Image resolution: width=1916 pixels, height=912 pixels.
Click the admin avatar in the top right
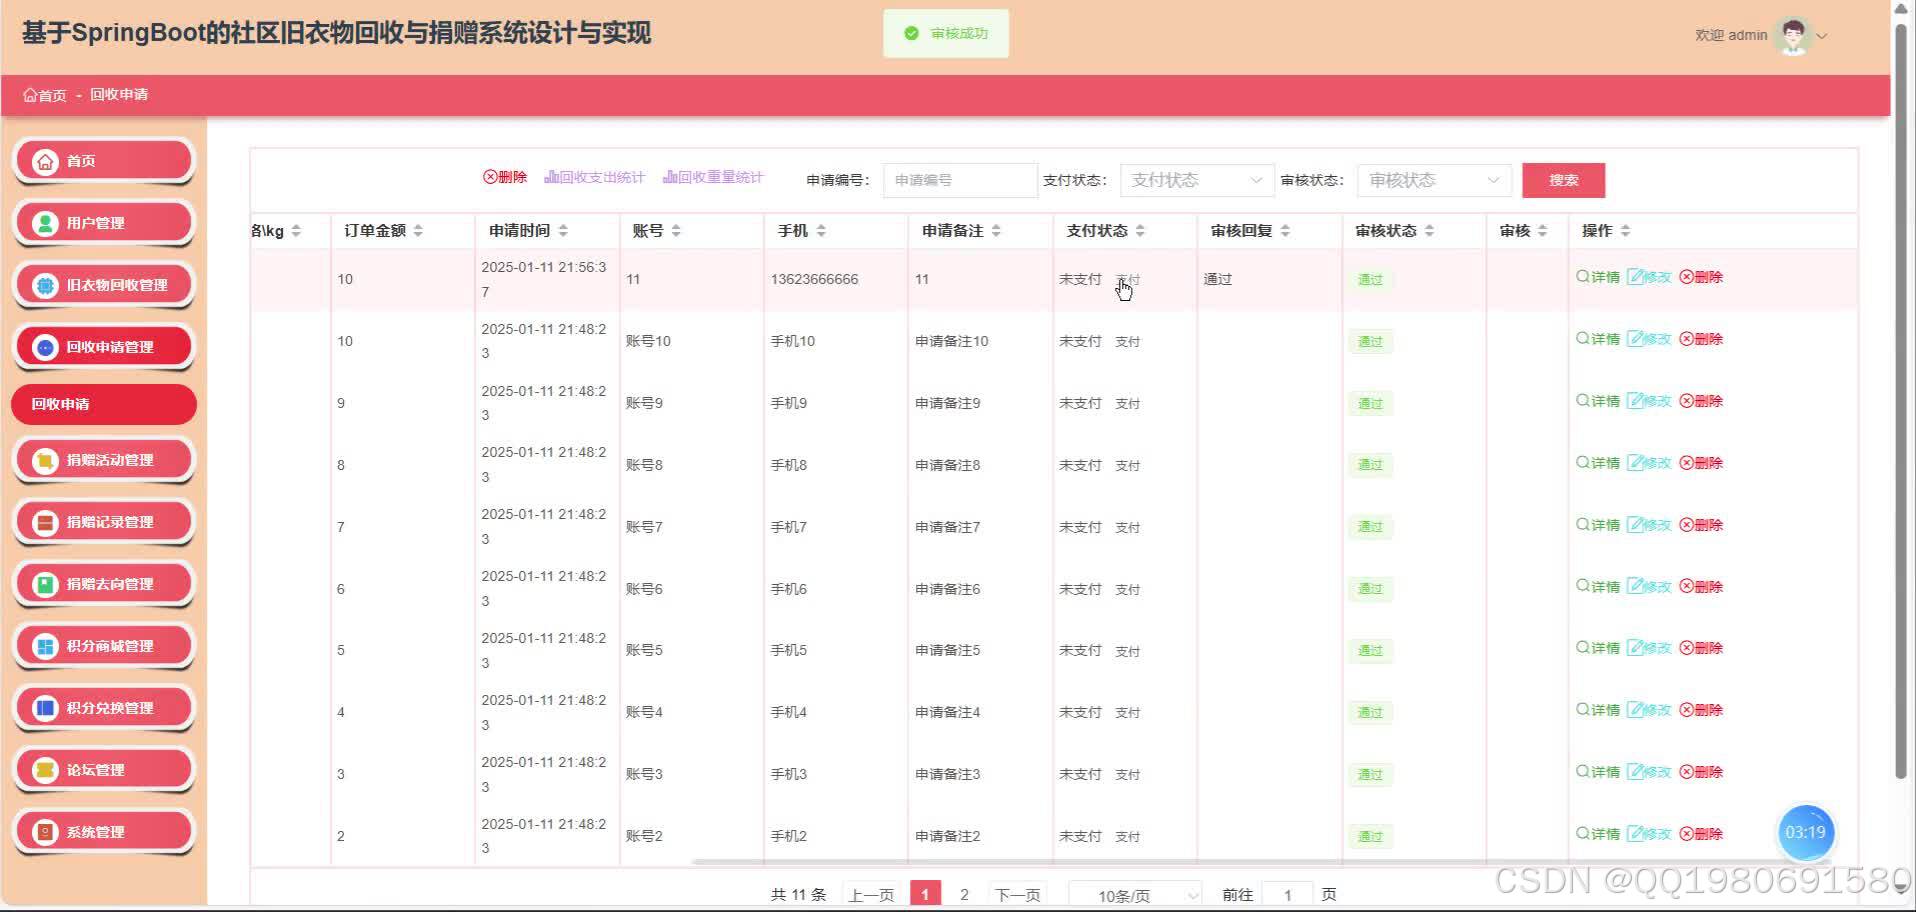coord(1793,34)
